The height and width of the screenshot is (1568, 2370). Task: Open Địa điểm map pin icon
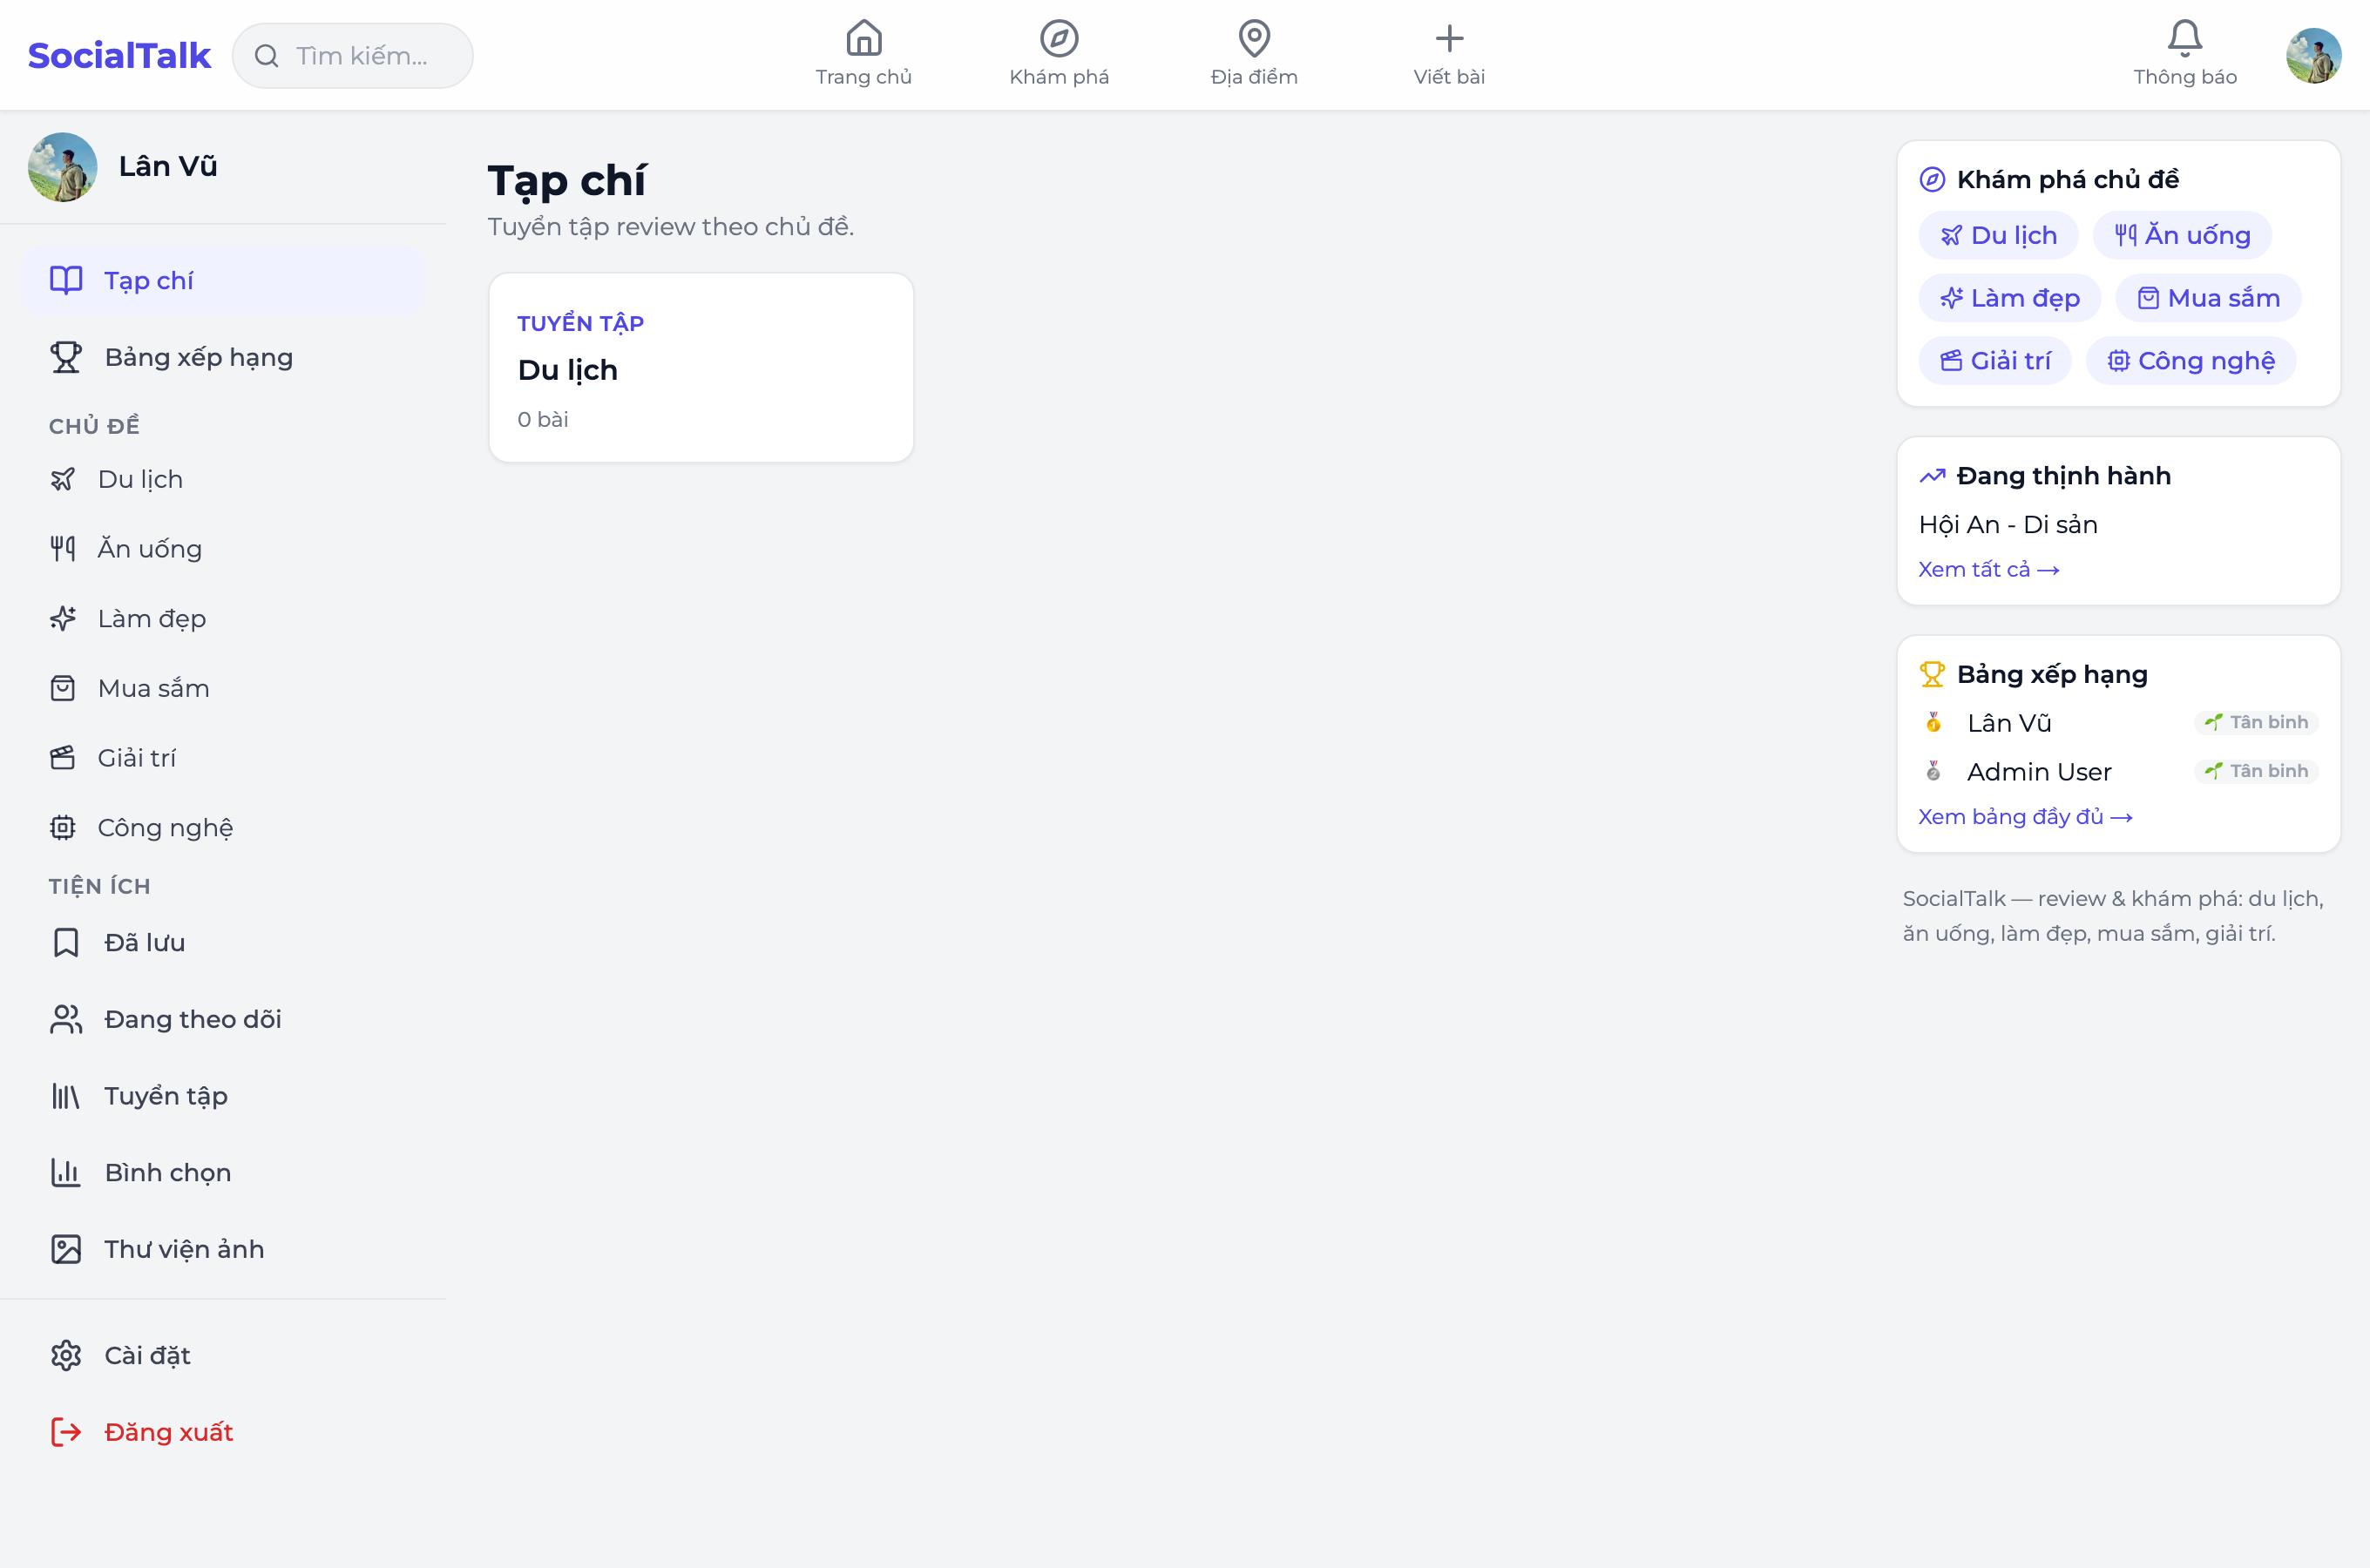[x=1254, y=38]
